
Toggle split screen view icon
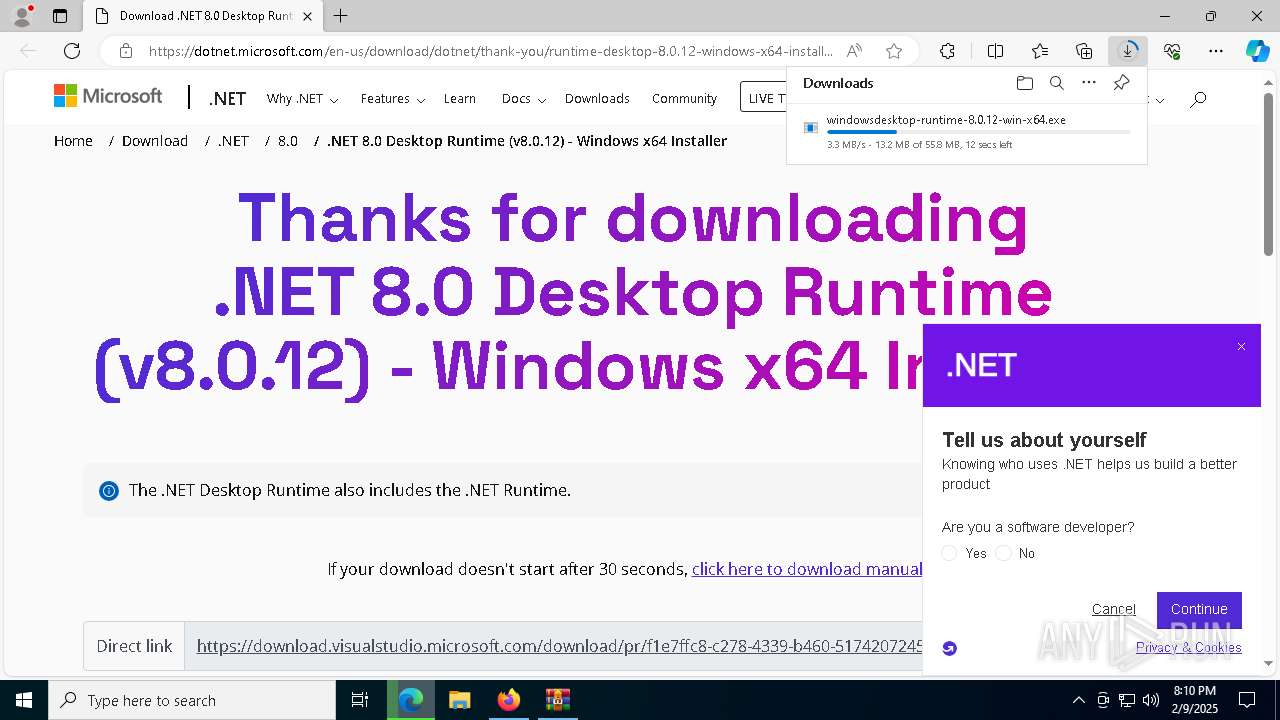pos(995,51)
